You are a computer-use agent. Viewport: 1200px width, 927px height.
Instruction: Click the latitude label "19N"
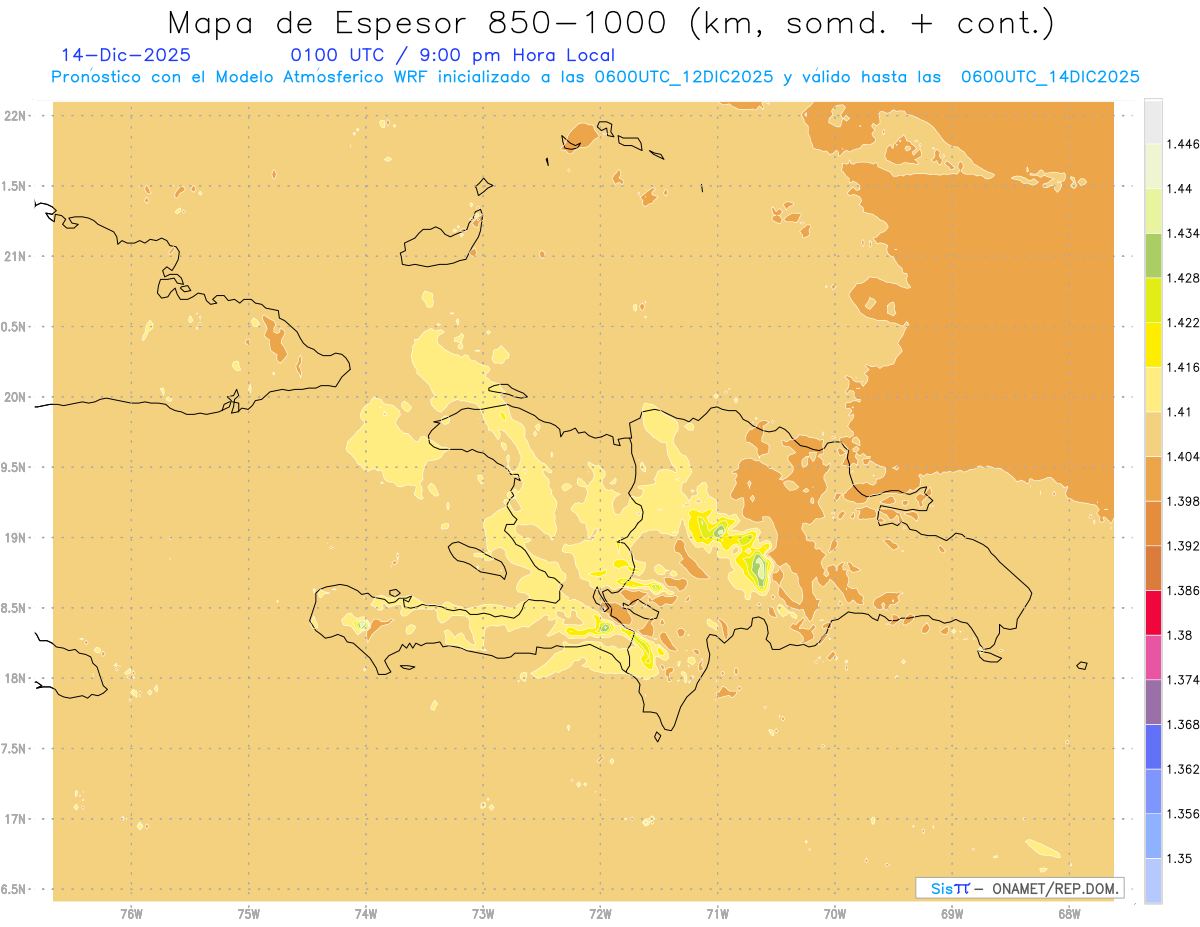click(15, 538)
